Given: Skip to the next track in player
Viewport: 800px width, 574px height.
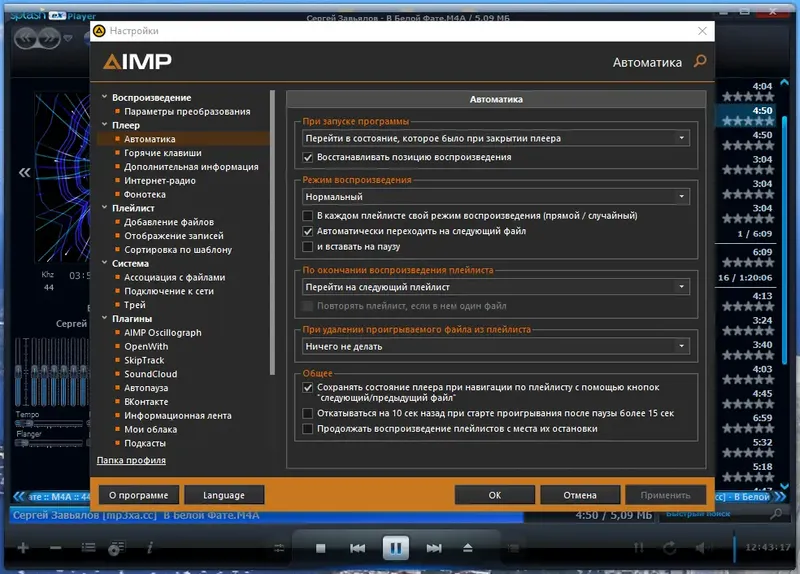Looking at the screenshot, I should pyautogui.click(x=434, y=548).
